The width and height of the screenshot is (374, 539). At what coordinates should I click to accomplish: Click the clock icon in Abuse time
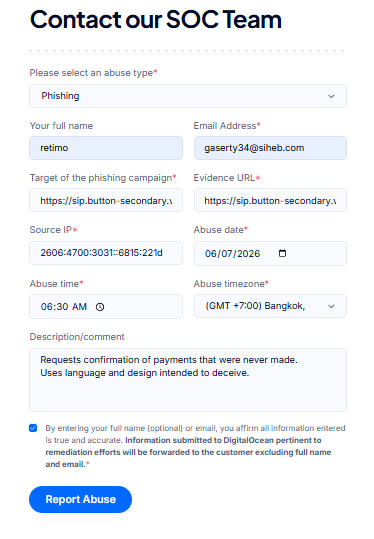pyautogui.click(x=100, y=307)
